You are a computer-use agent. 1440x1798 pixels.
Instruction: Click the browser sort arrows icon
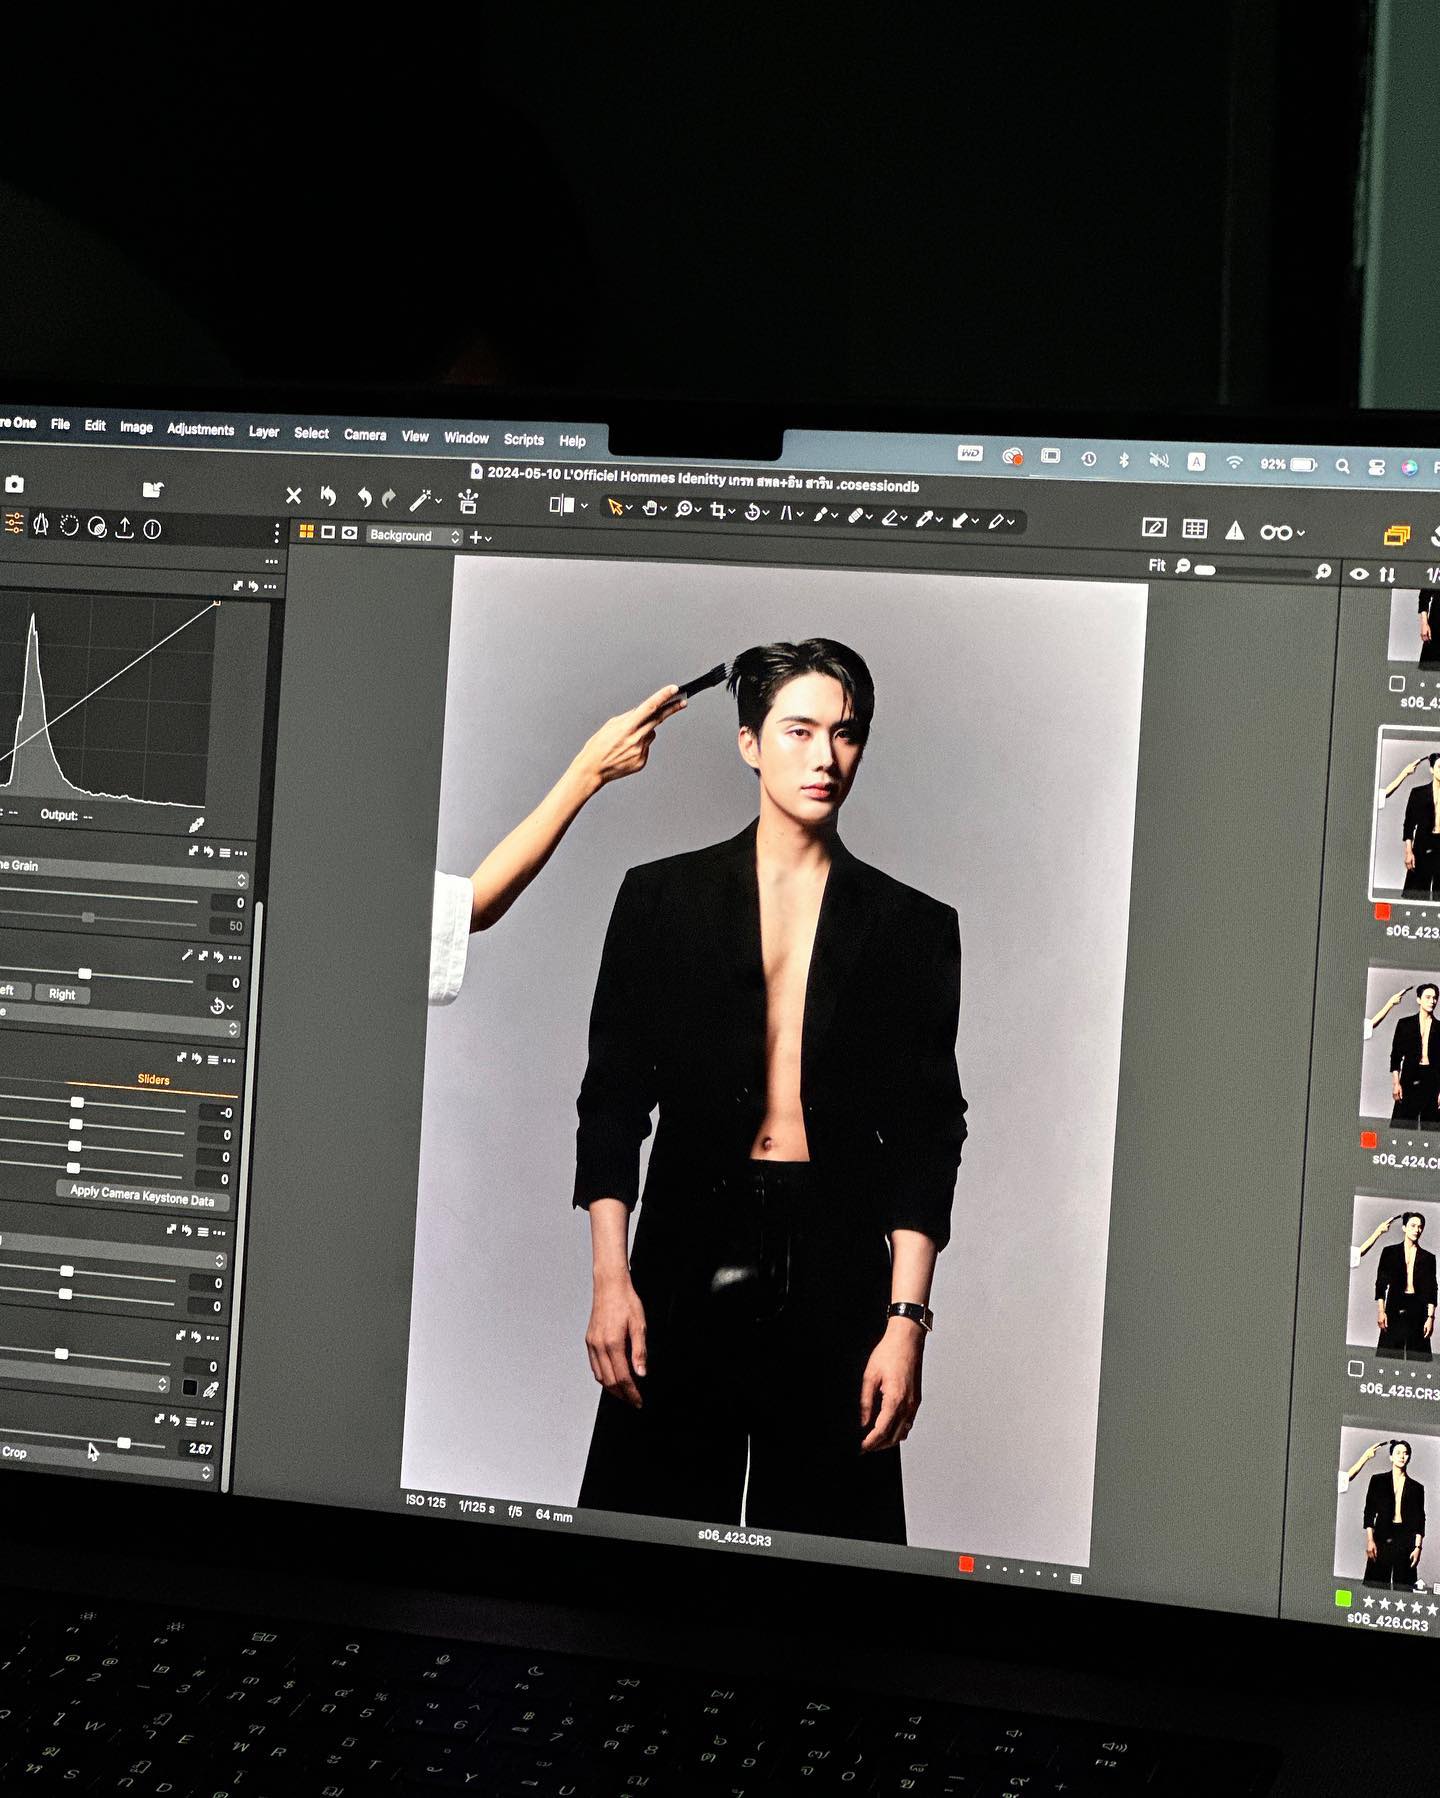click(1387, 575)
